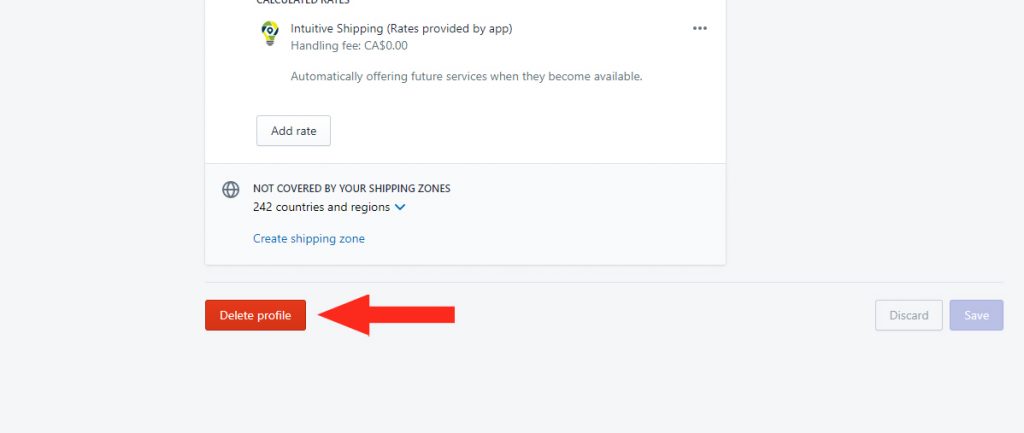Click the Handling fee CA$0.00 line

pos(349,46)
